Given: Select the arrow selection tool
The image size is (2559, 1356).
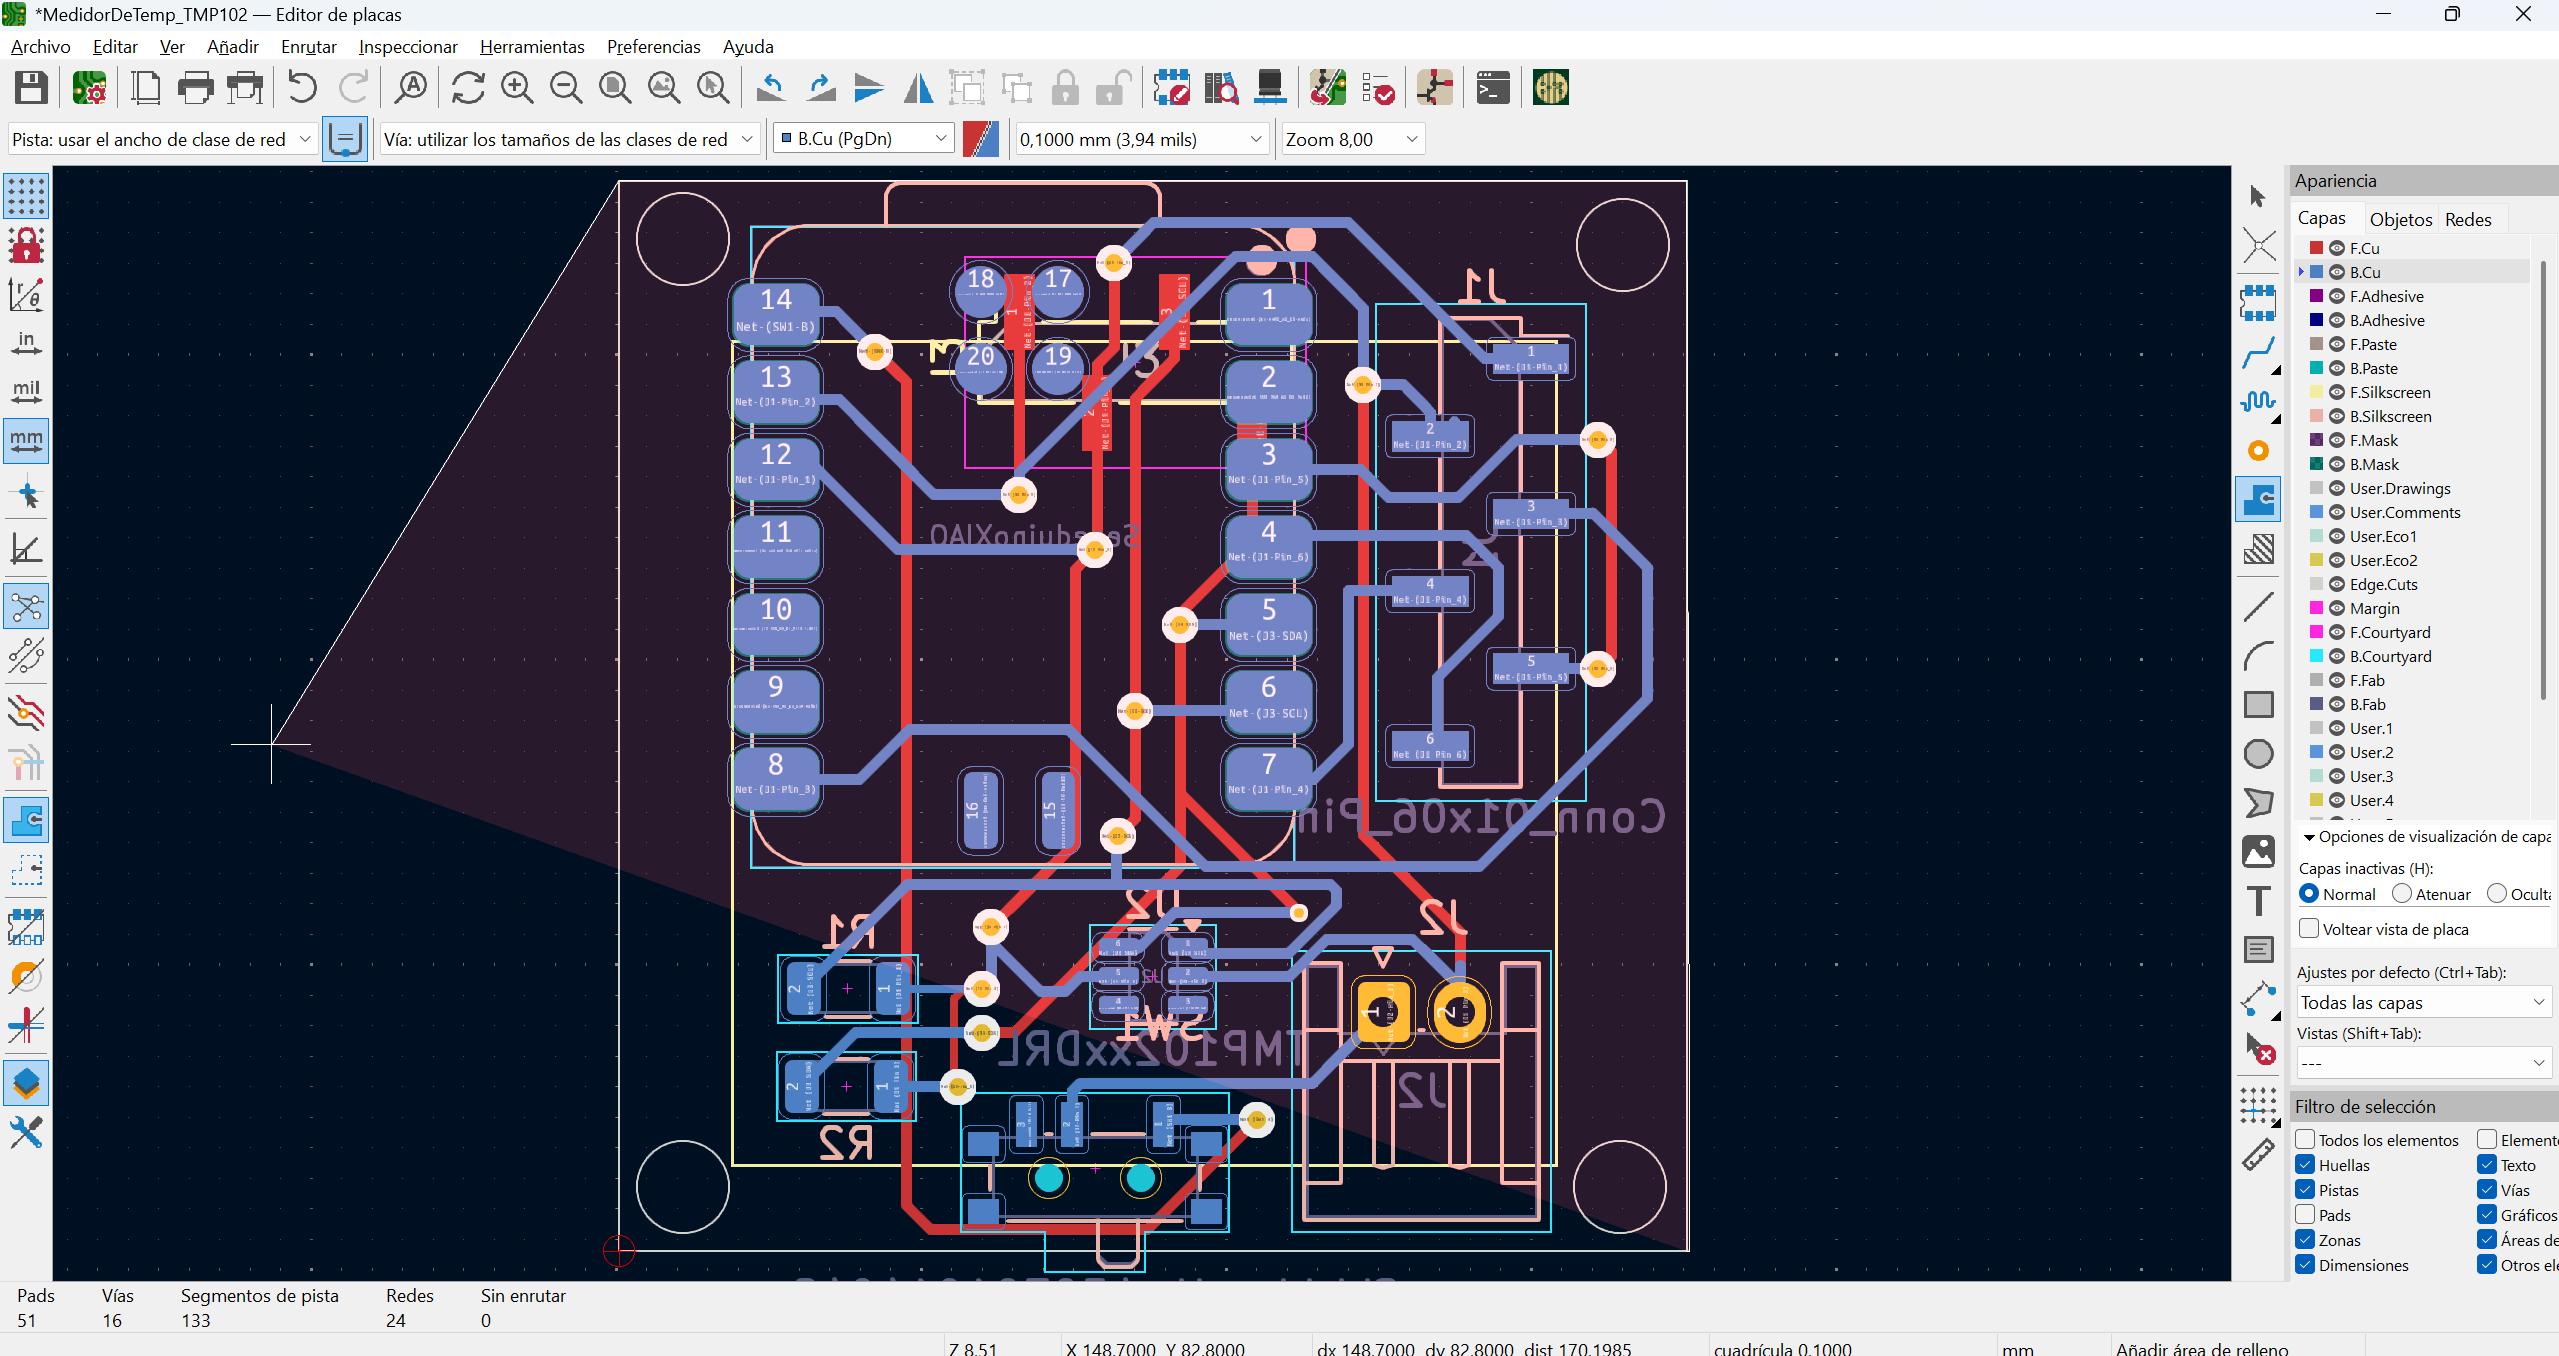Looking at the screenshot, I should (2258, 196).
